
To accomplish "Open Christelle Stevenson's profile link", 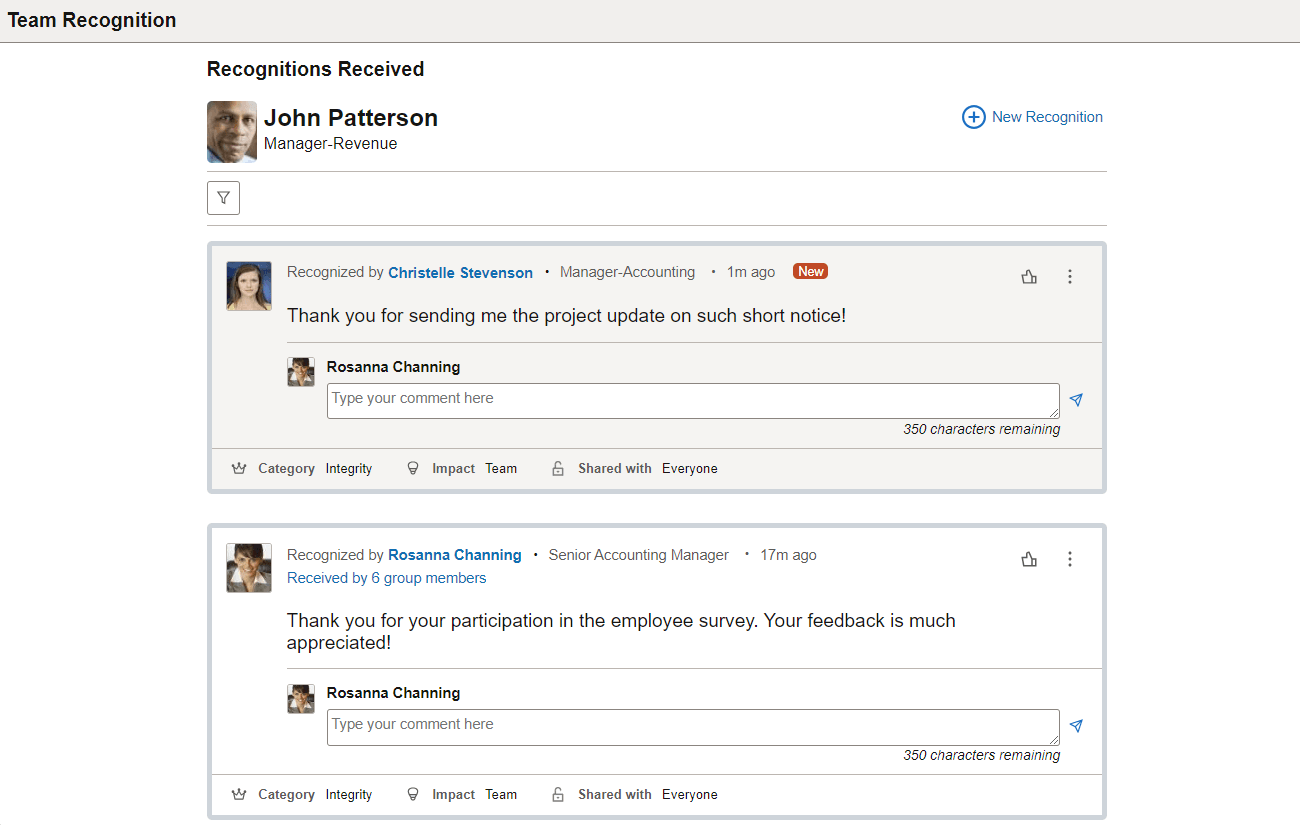I will (x=460, y=272).
